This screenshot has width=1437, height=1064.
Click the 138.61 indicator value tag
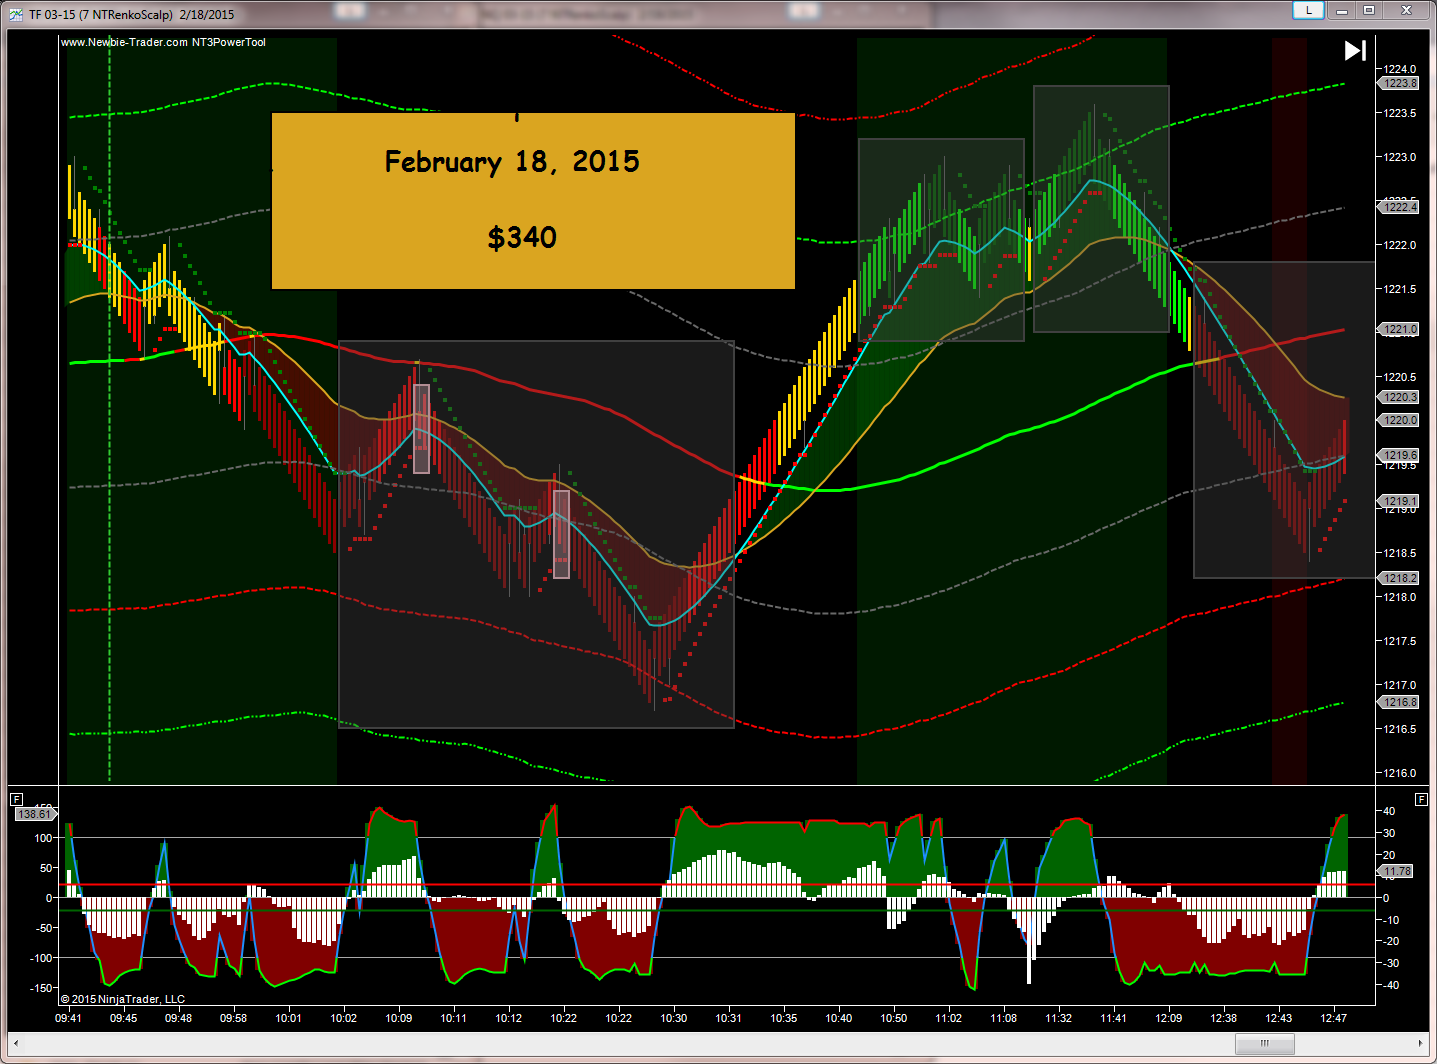pos(34,814)
